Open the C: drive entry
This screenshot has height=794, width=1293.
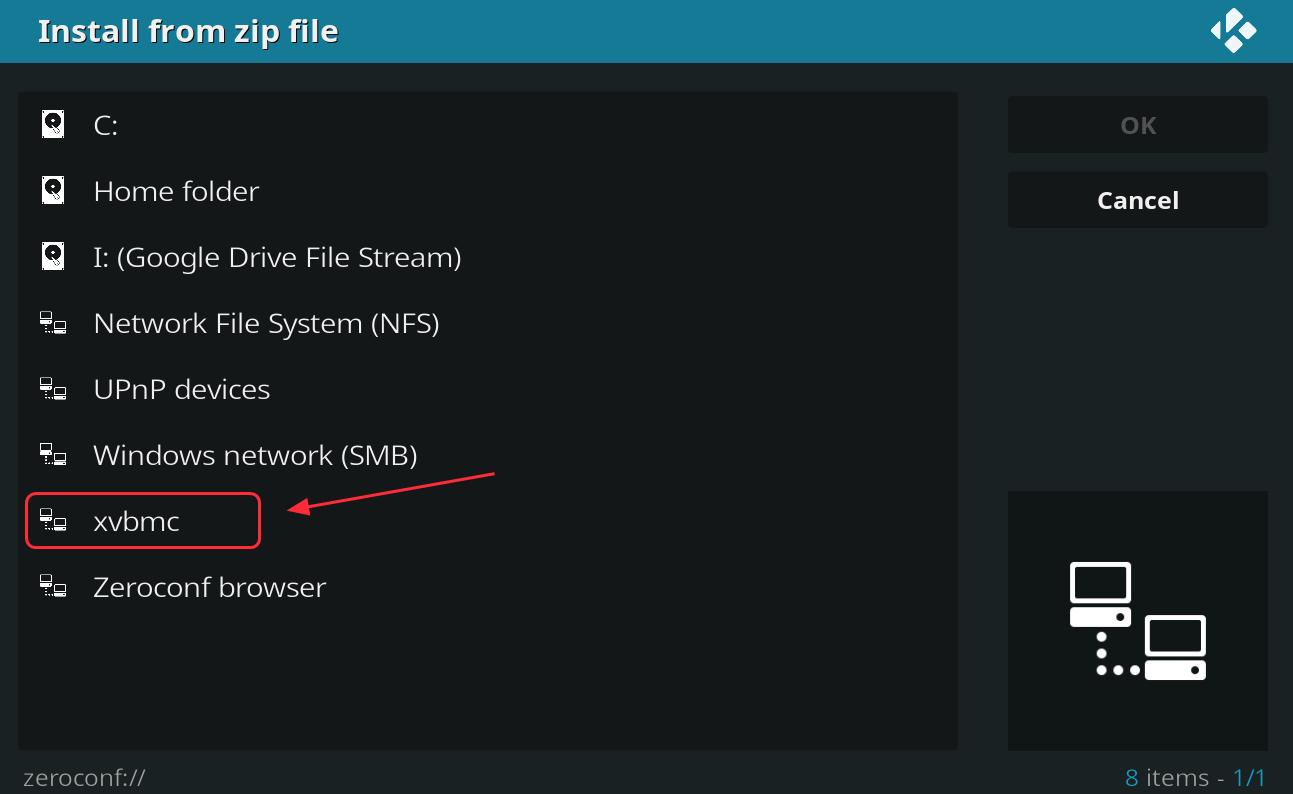(x=488, y=125)
